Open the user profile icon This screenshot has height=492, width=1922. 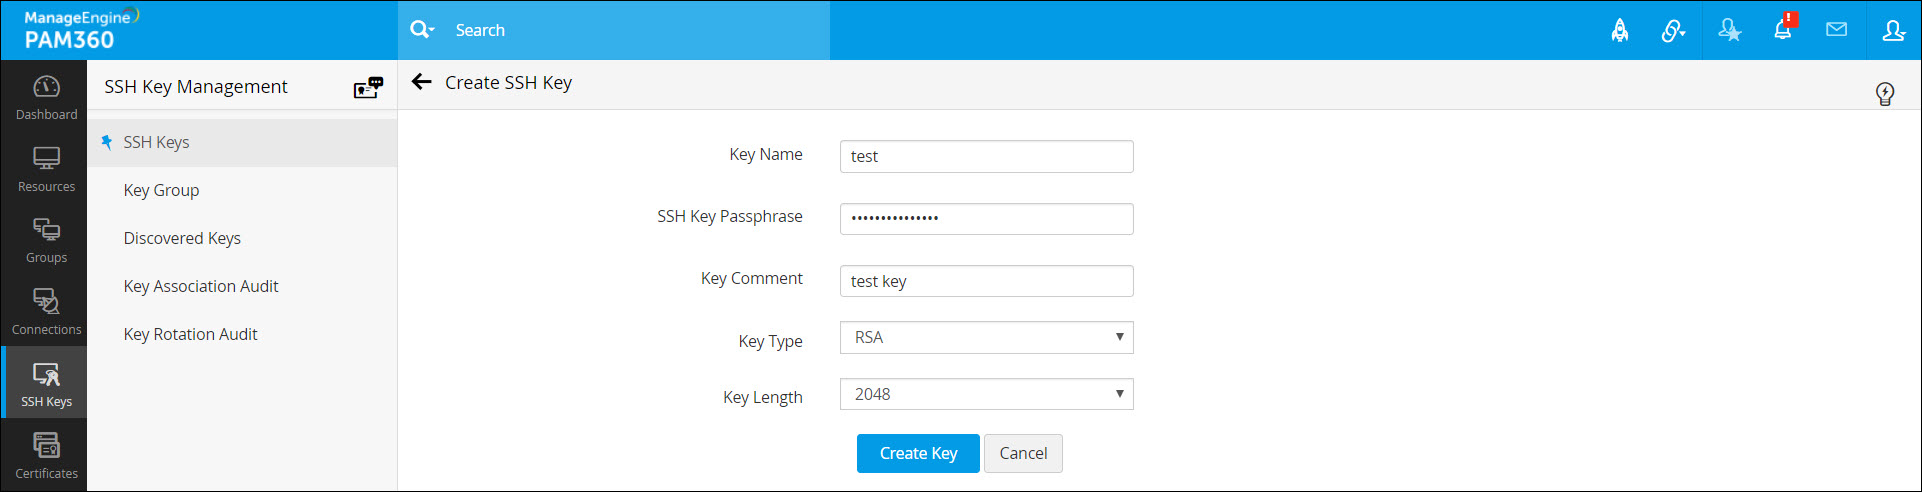pyautogui.click(x=1893, y=31)
